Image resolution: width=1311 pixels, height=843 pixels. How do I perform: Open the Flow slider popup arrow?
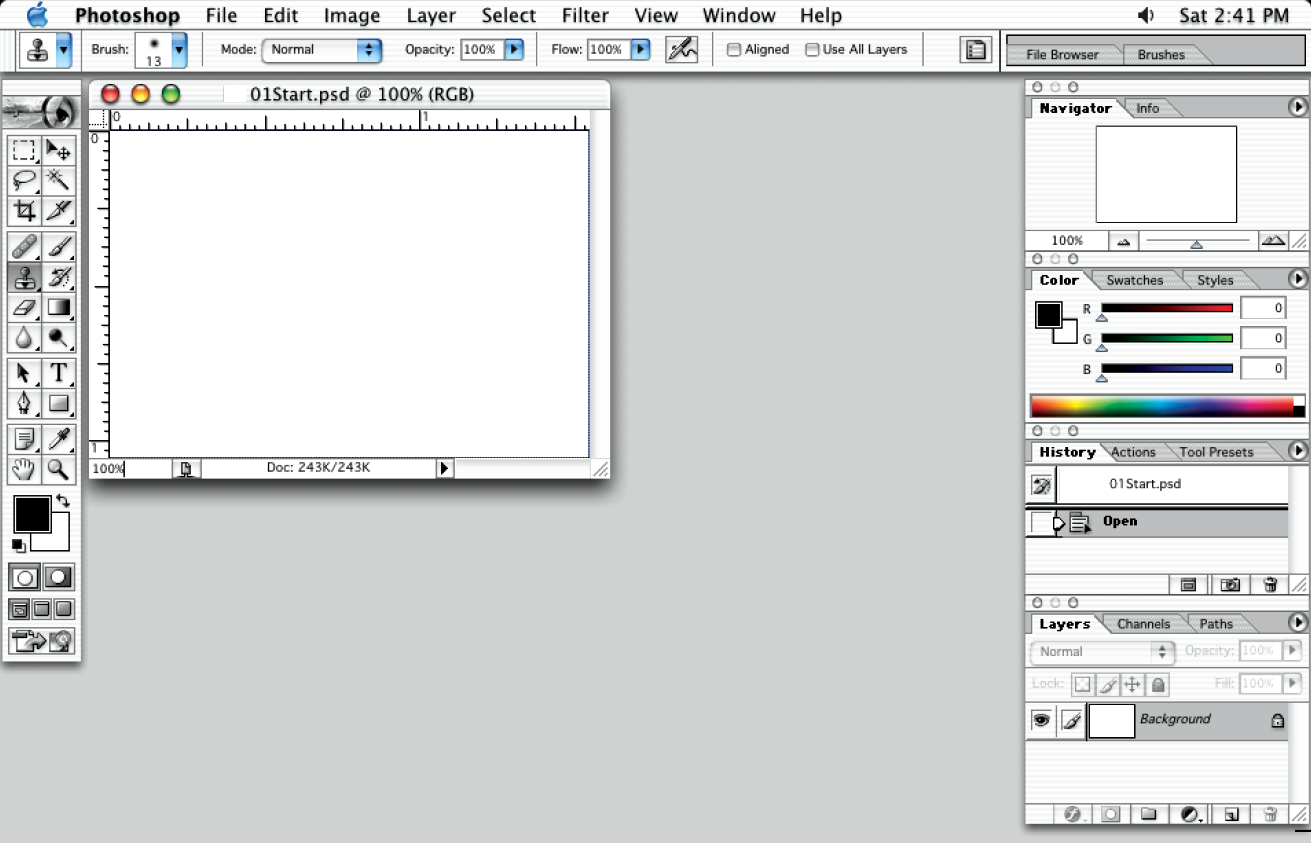tap(641, 49)
